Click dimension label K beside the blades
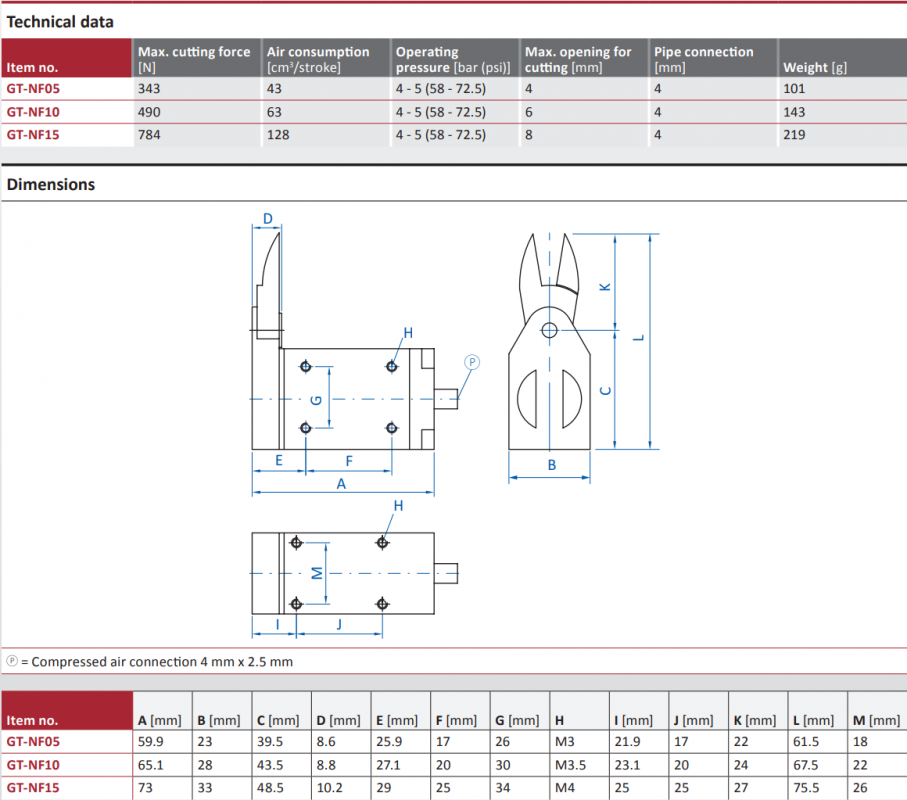The height and width of the screenshot is (800, 907). (605, 287)
